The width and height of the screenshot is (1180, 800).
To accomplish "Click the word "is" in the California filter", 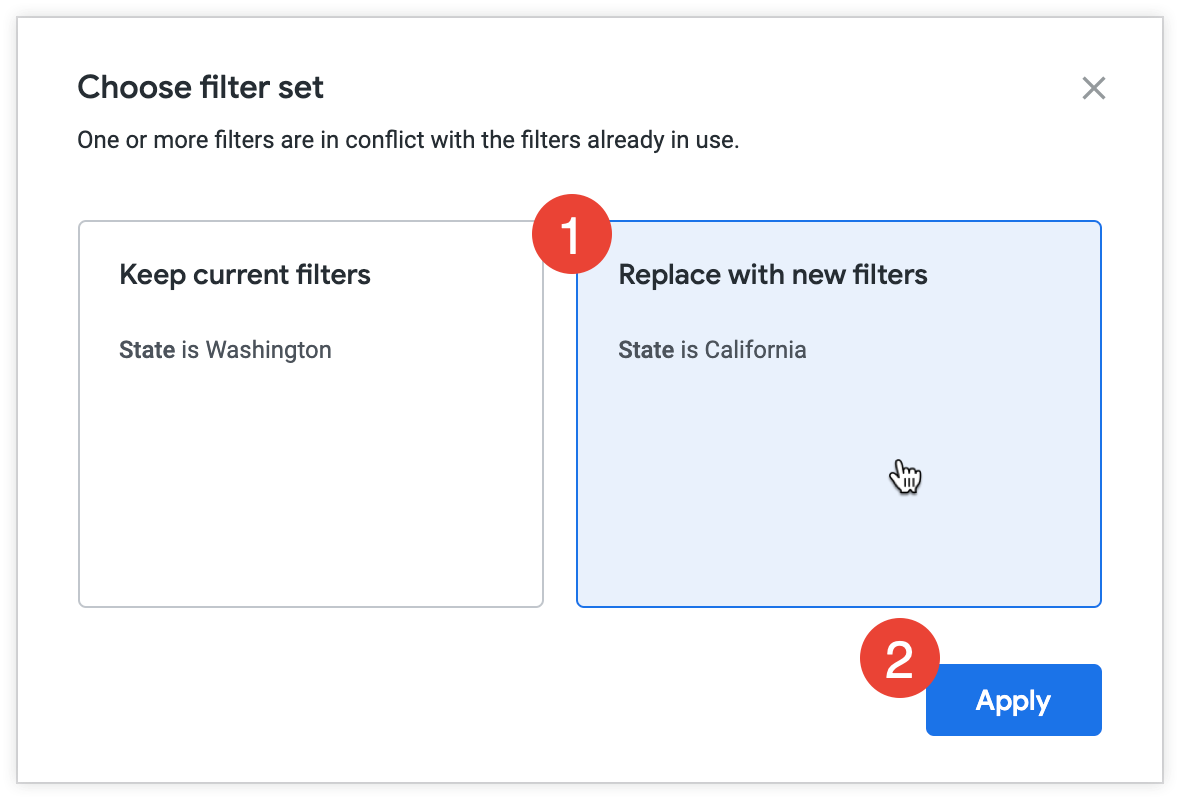I will click(689, 350).
